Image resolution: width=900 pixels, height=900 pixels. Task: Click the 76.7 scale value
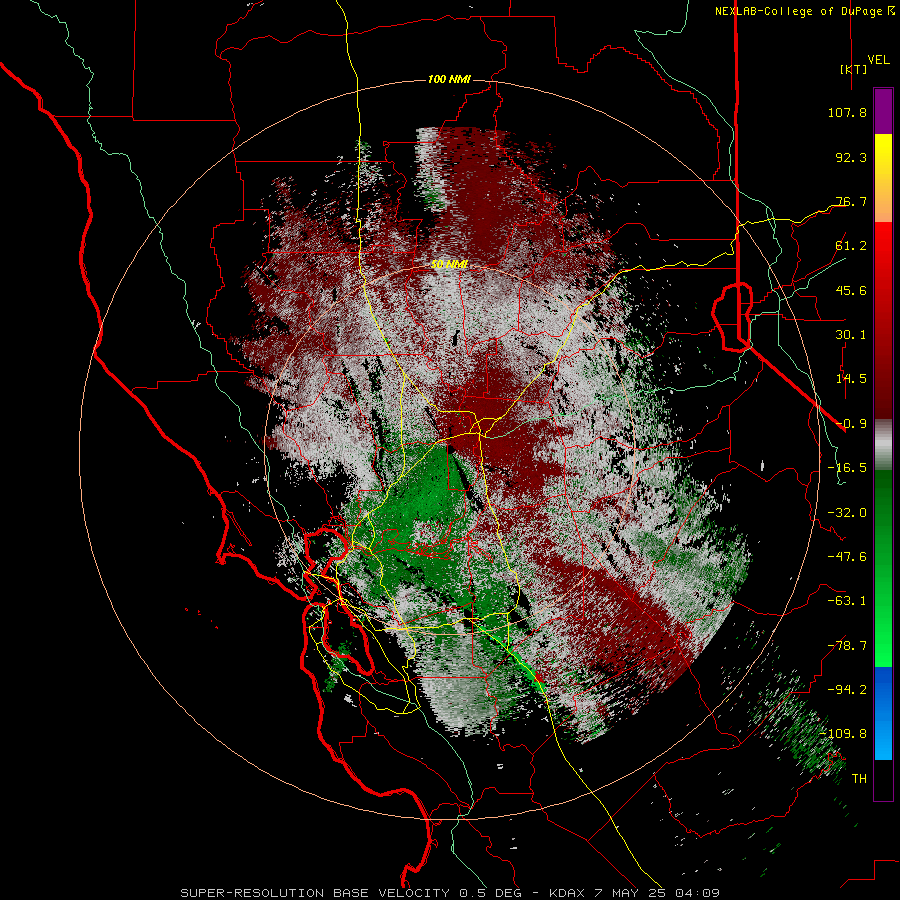click(x=851, y=201)
